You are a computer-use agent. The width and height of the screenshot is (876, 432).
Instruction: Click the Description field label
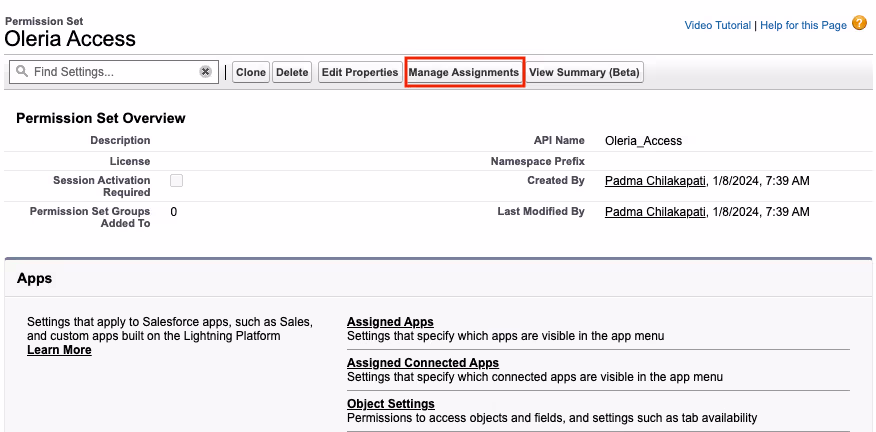coord(120,140)
